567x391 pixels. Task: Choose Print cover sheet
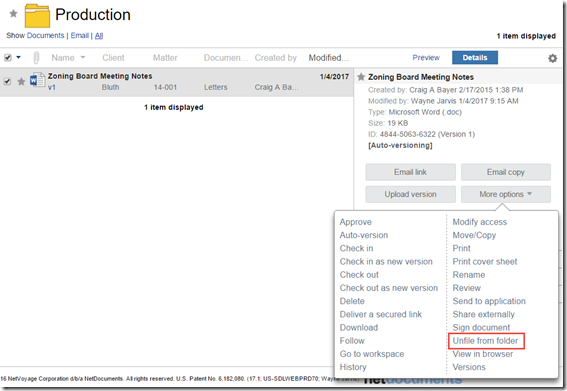pyautogui.click(x=485, y=262)
